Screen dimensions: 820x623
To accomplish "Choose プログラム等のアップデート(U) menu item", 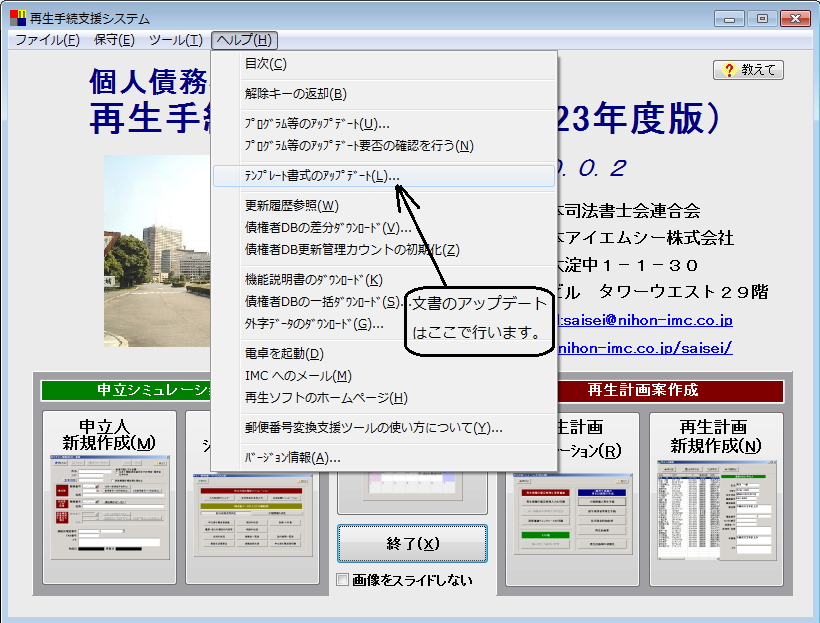I will point(316,124).
